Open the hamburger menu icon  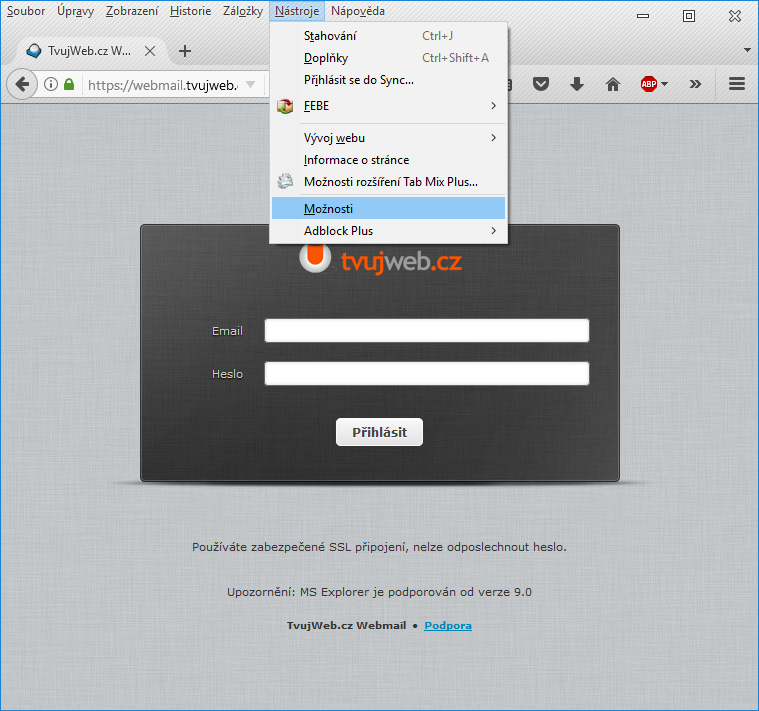click(737, 85)
